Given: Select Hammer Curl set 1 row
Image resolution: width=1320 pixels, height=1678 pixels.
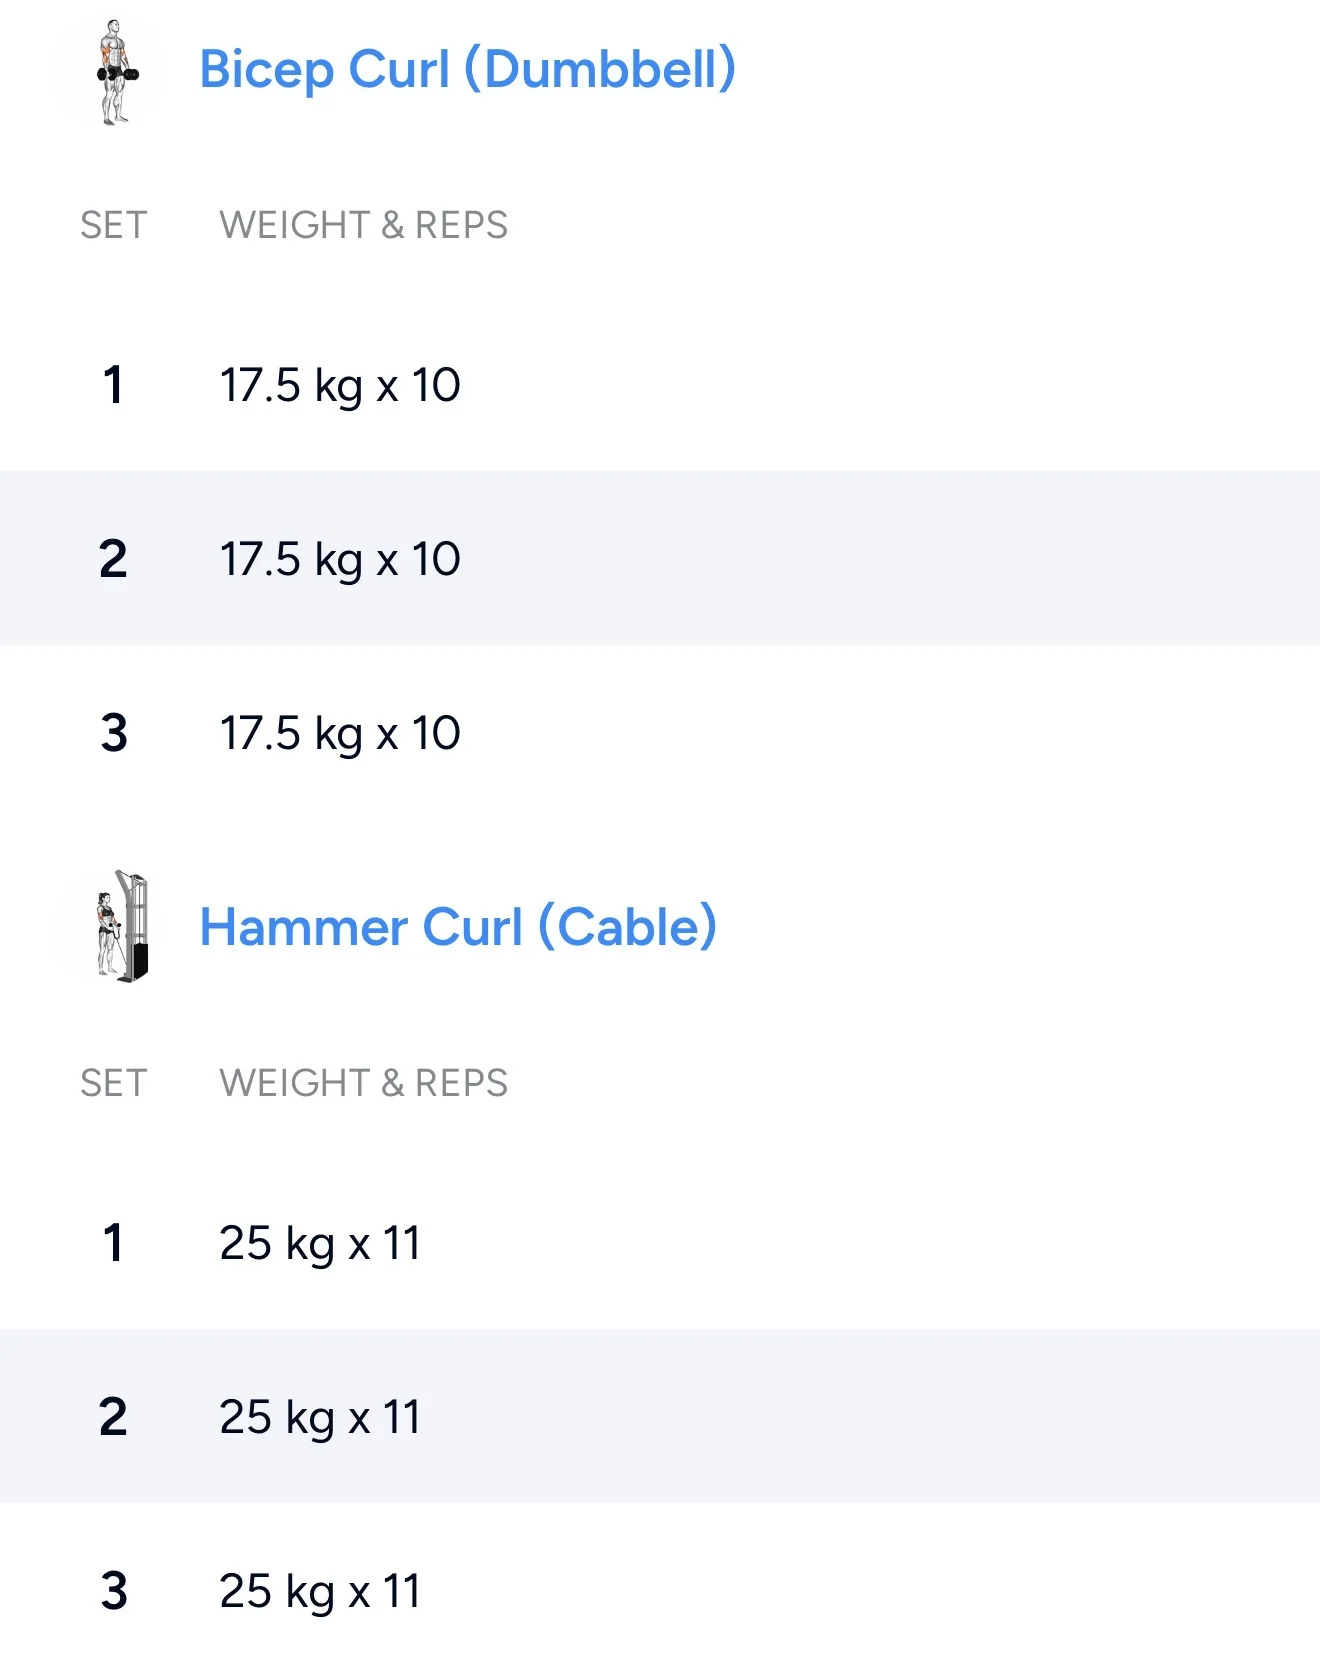Looking at the screenshot, I should click(x=660, y=1243).
